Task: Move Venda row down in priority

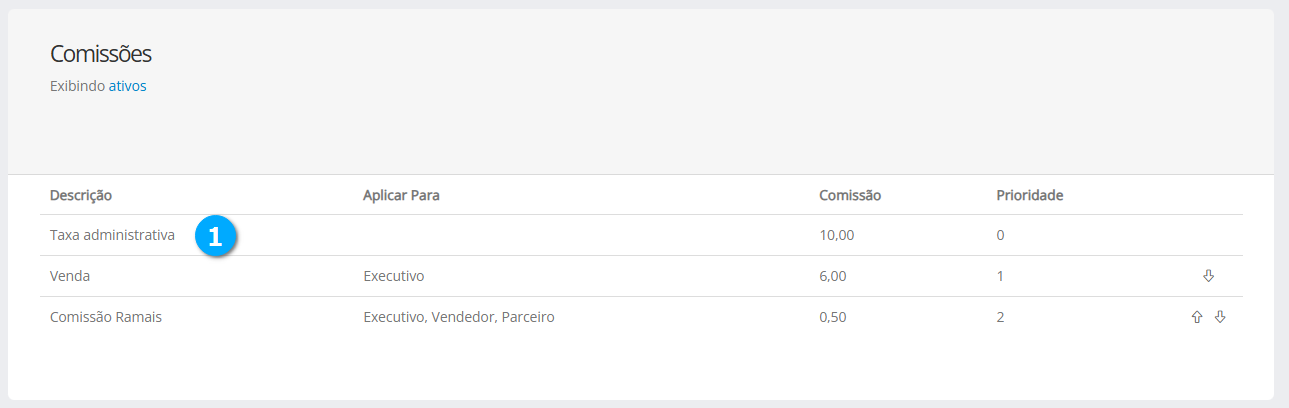Action: (1208, 276)
